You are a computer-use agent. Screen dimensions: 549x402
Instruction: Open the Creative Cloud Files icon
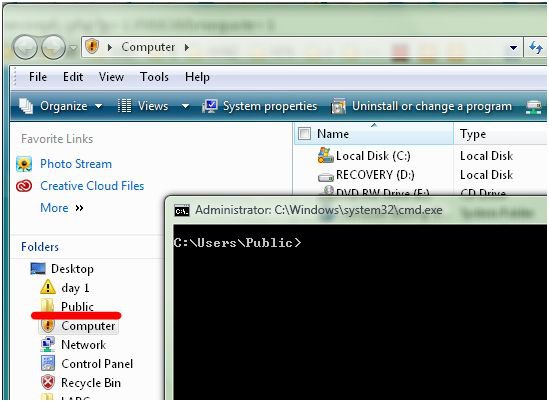[x=24, y=186]
